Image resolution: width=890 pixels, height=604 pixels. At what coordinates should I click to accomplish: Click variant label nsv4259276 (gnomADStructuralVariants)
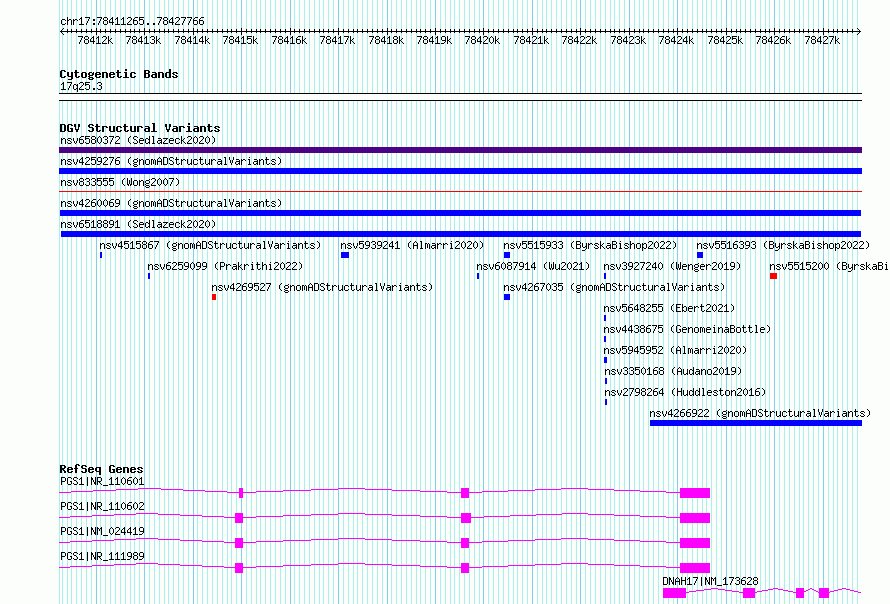171,161
